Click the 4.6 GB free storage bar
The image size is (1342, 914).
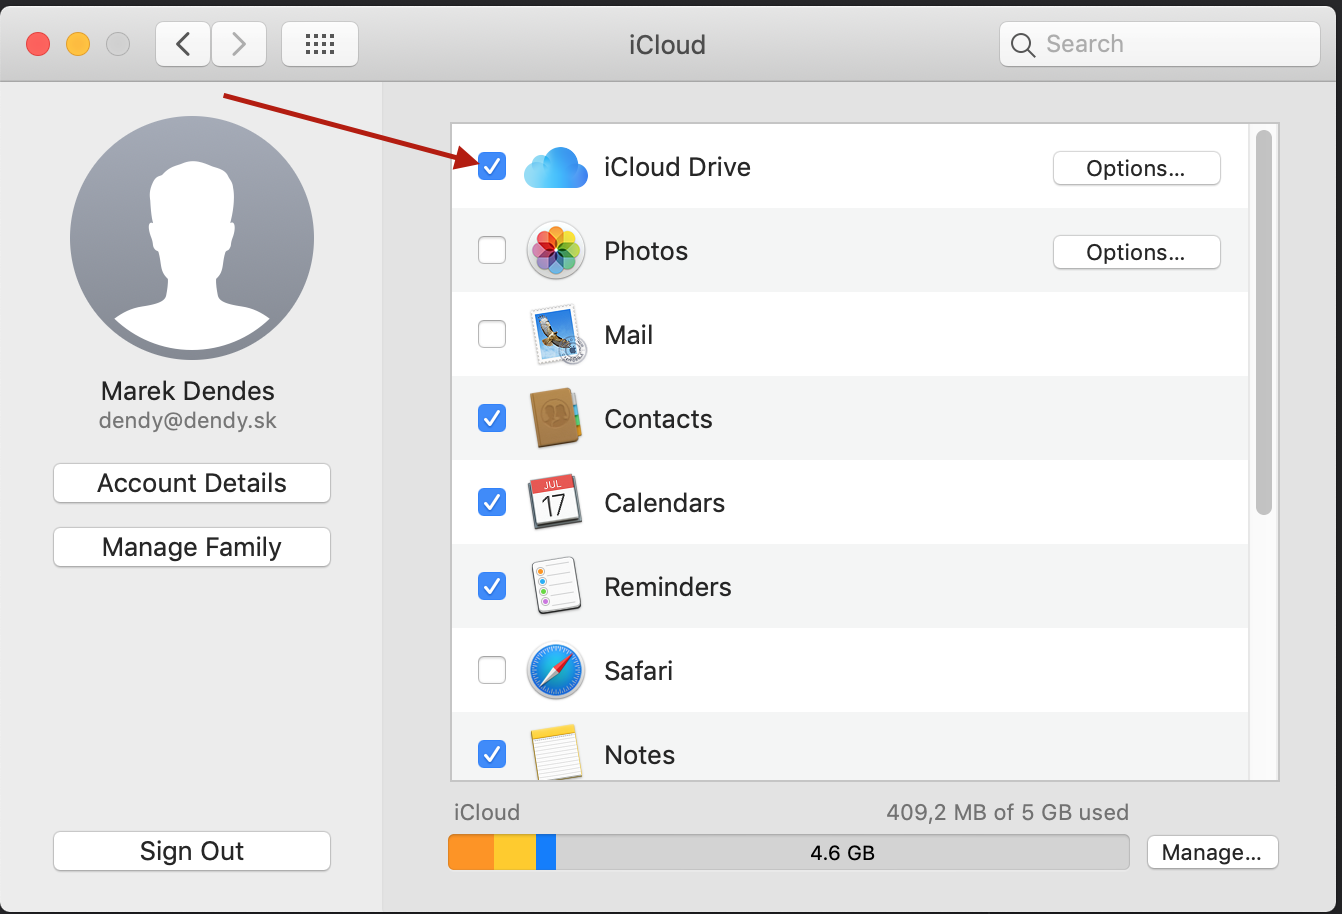point(842,852)
